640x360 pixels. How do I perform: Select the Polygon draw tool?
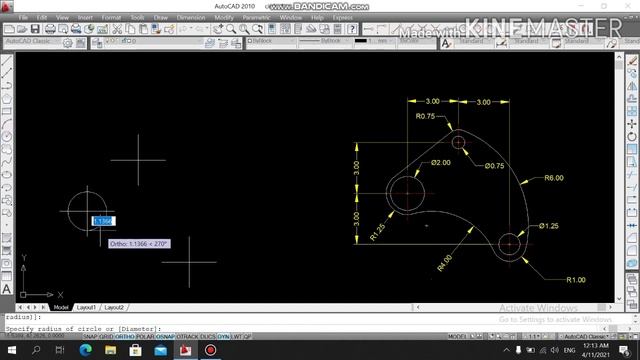point(7,99)
